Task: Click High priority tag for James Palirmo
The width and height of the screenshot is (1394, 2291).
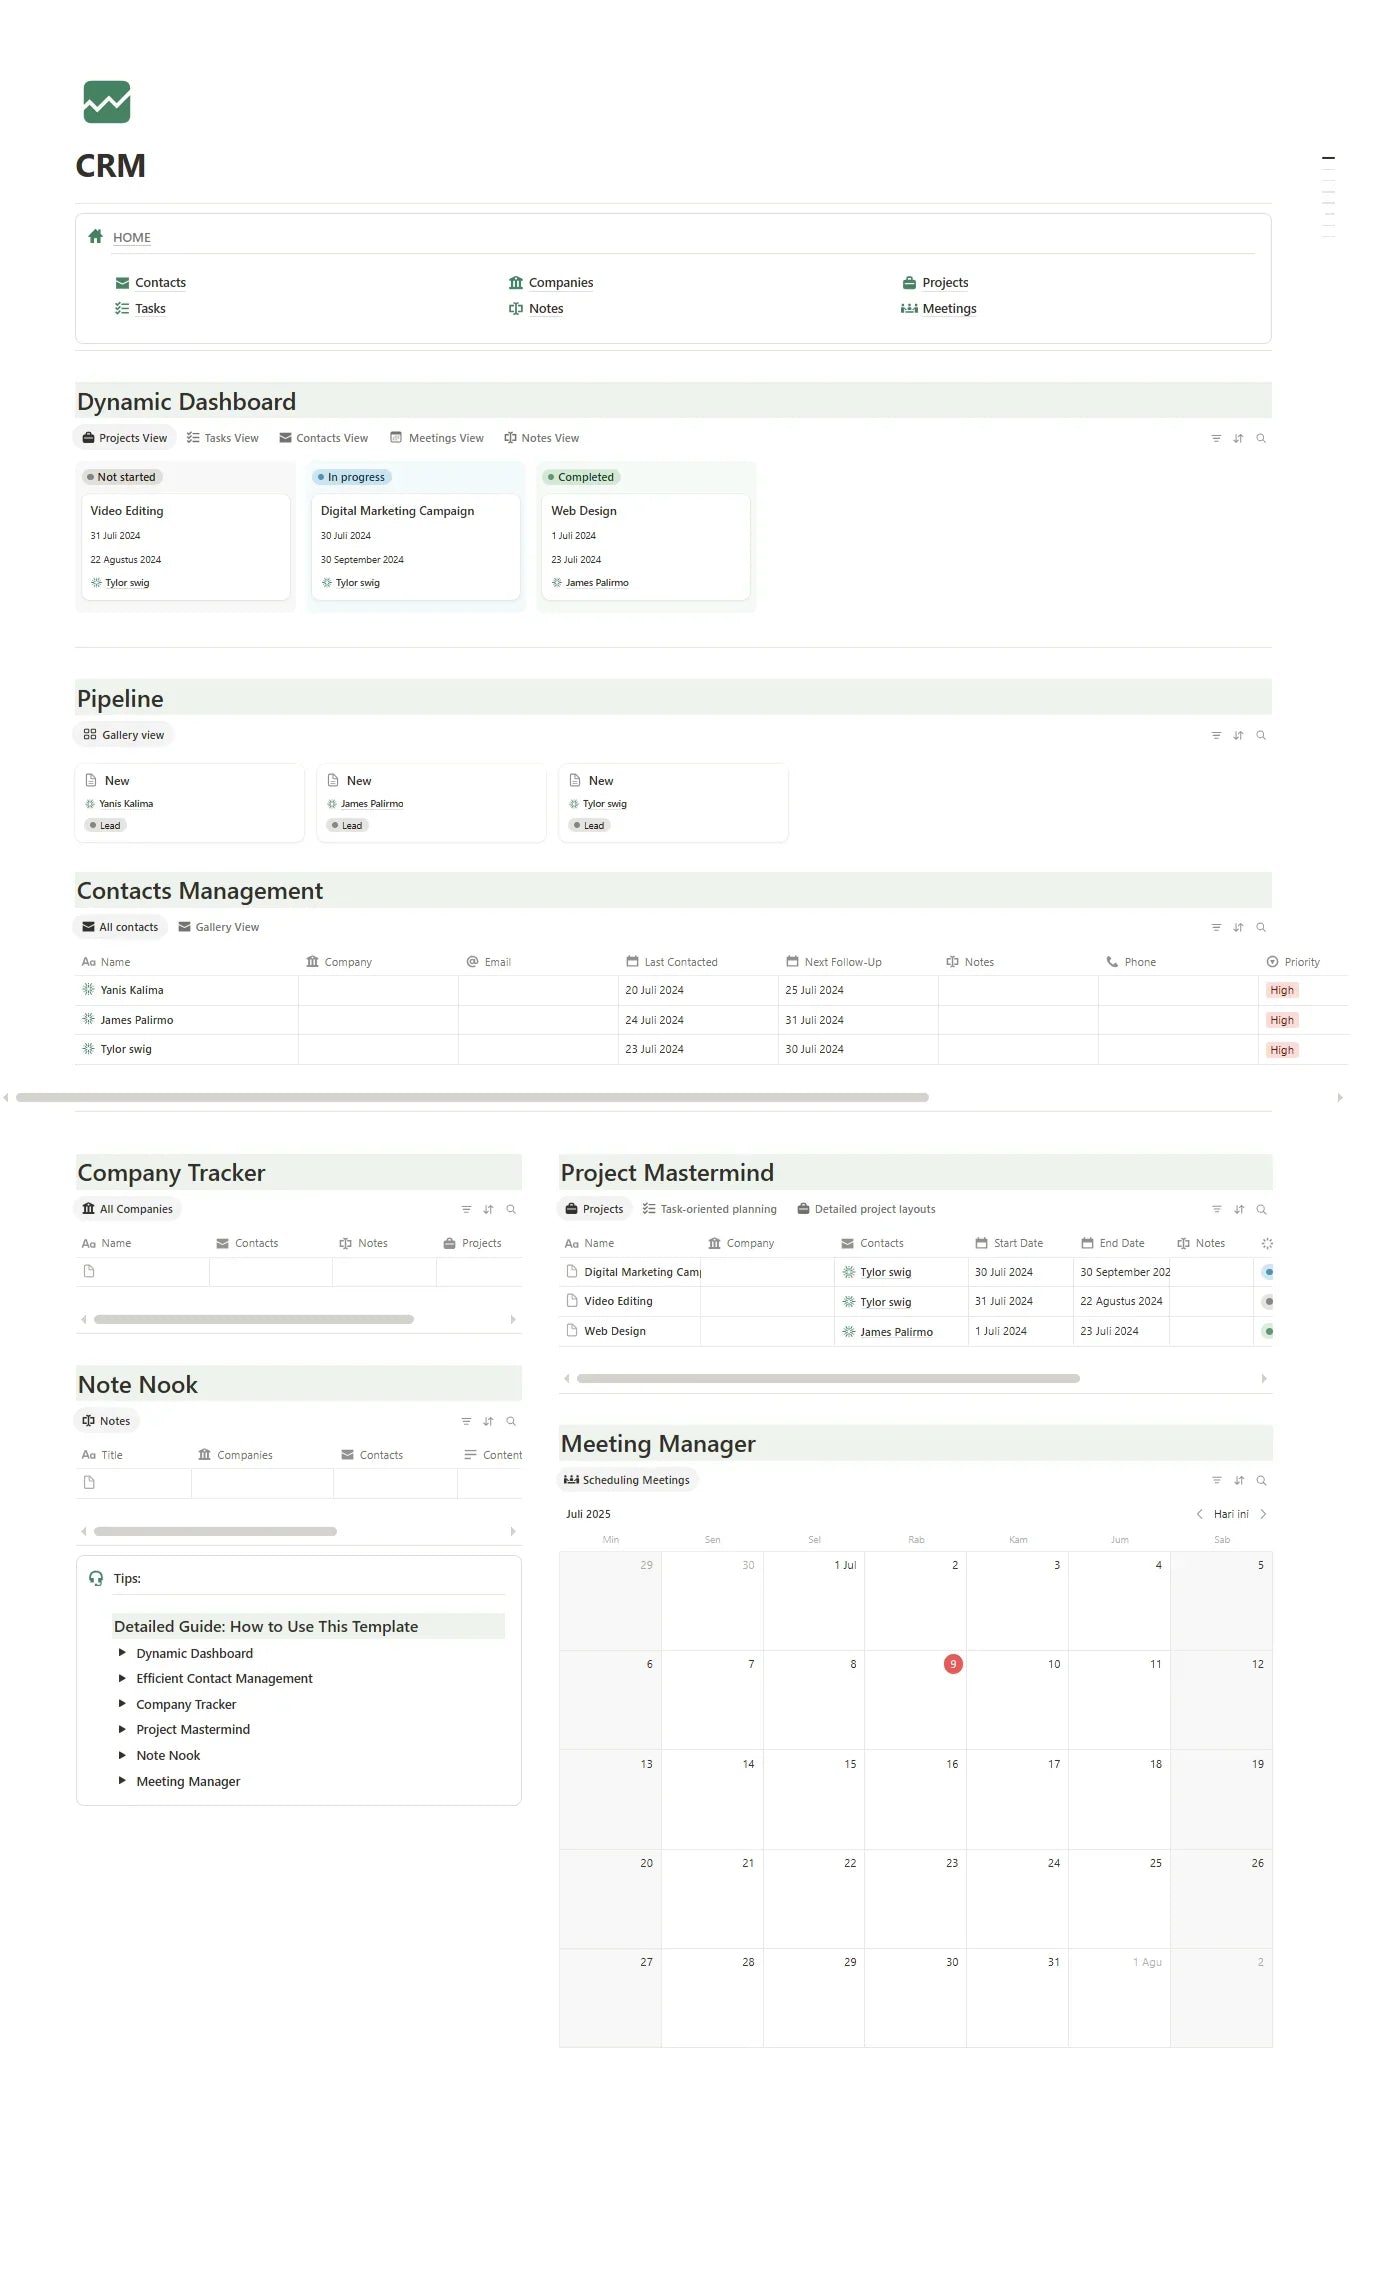Action: coord(1281,1020)
